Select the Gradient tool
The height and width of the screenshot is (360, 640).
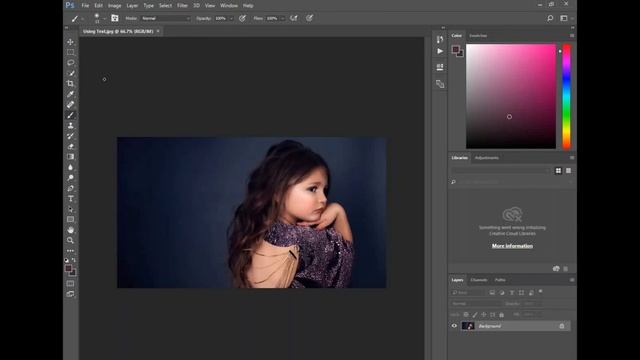coord(70,157)
